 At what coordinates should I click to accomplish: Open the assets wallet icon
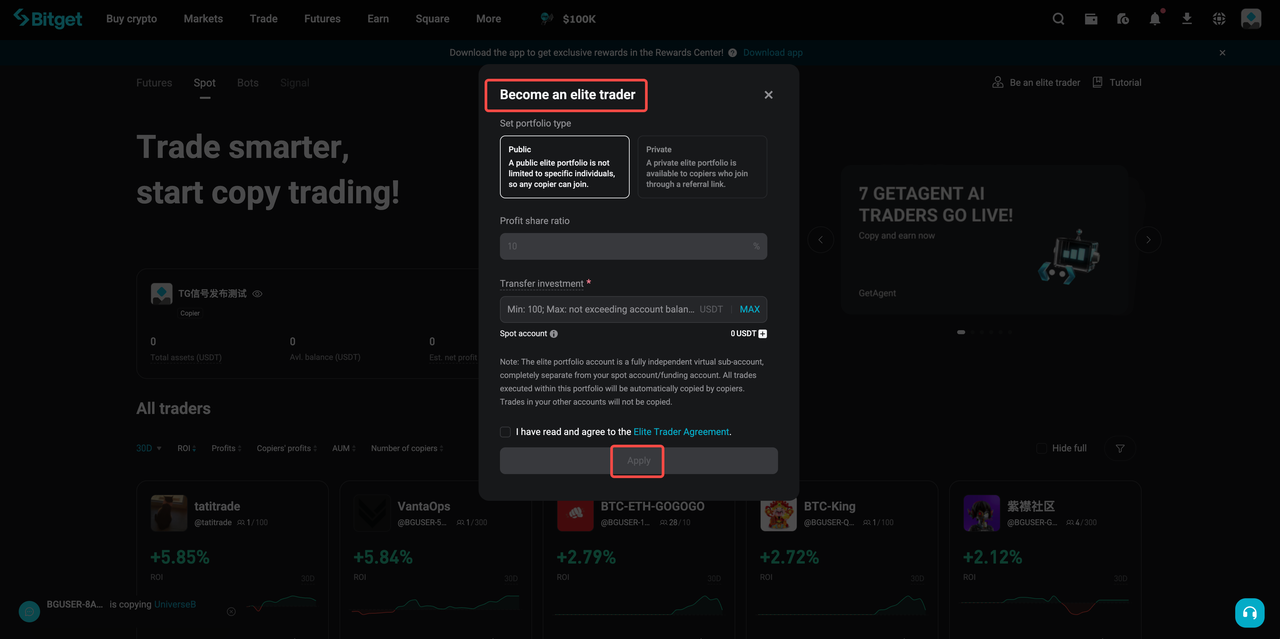click(1090, 18)
